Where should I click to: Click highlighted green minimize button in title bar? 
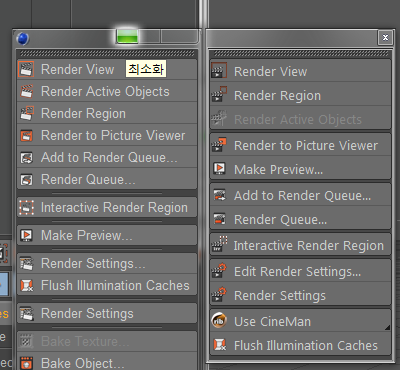click(x=127, y=36)
